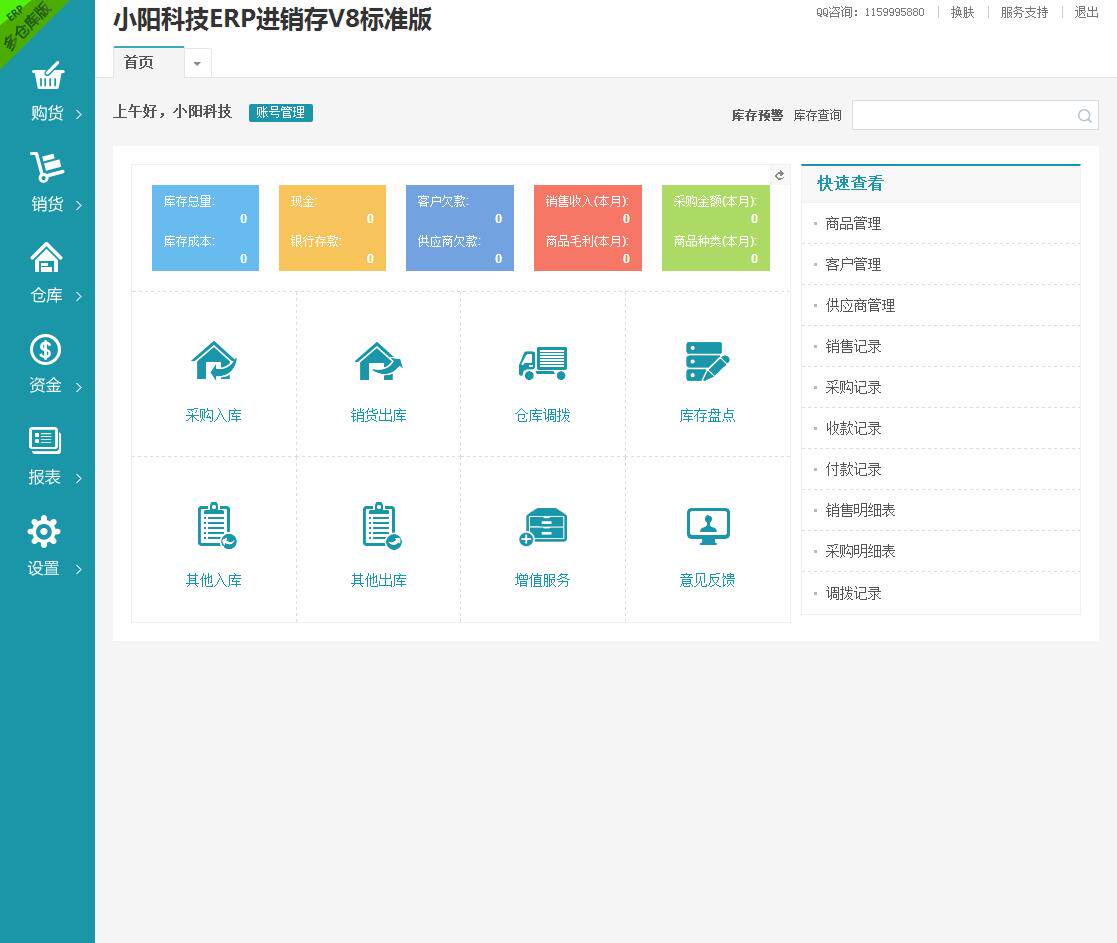Click the 换肤 skin link
The height and width of the screenshot is (943, 1117).
click(x=962, y=12)
